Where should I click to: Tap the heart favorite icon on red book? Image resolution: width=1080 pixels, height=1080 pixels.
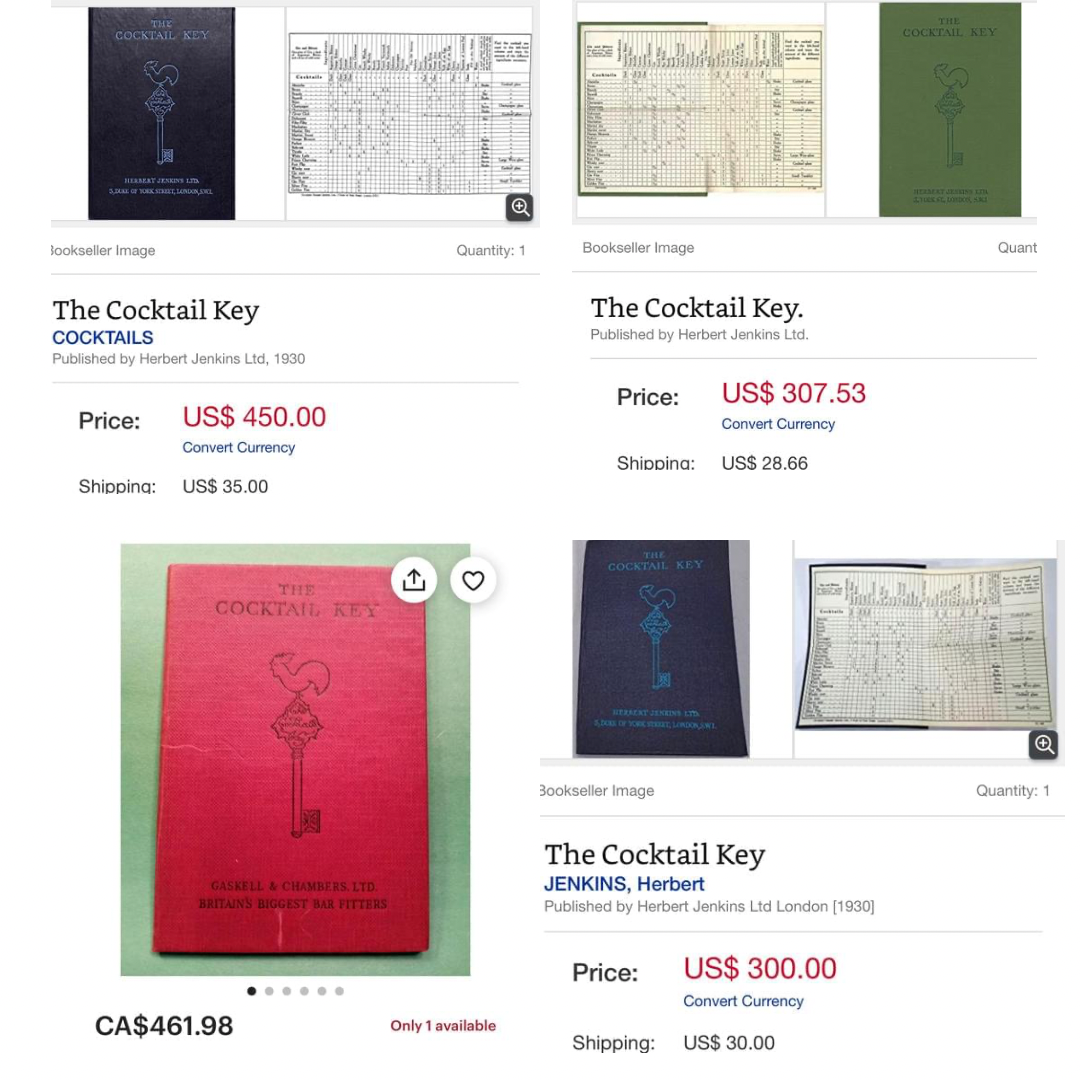(473, 581)
